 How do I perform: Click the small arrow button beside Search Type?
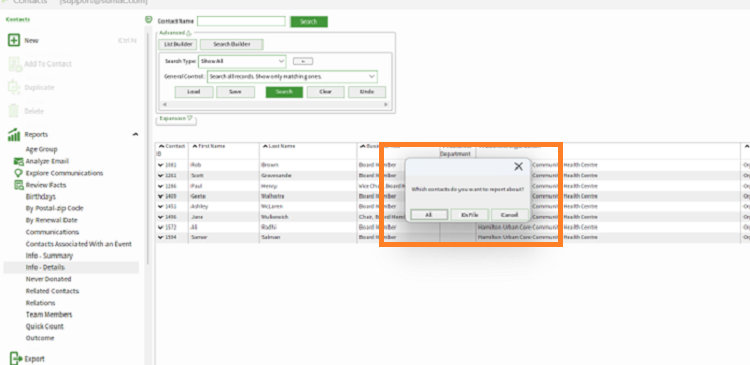pyautogui.click(x=303, y=61)
